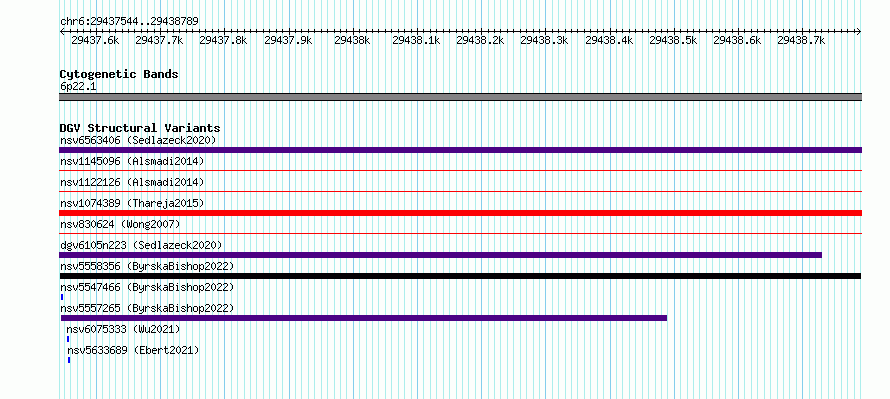This screenshot has height=399, width=890.
Task: Click the 29437.9k ruler label
Action: coord(288,40)
